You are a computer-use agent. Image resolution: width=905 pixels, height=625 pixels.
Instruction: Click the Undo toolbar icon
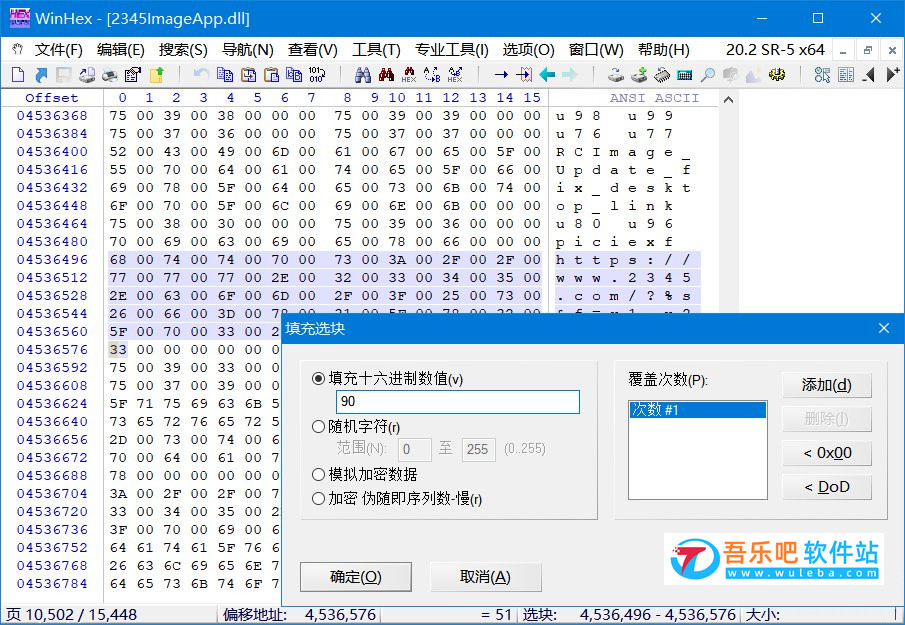201,74
